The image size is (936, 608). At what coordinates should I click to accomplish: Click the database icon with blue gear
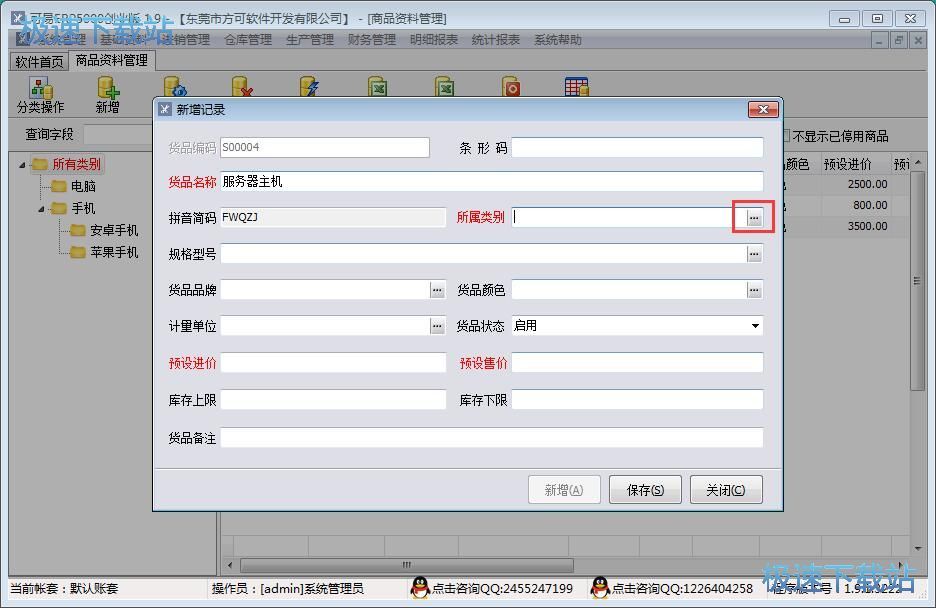coord(176,87)
